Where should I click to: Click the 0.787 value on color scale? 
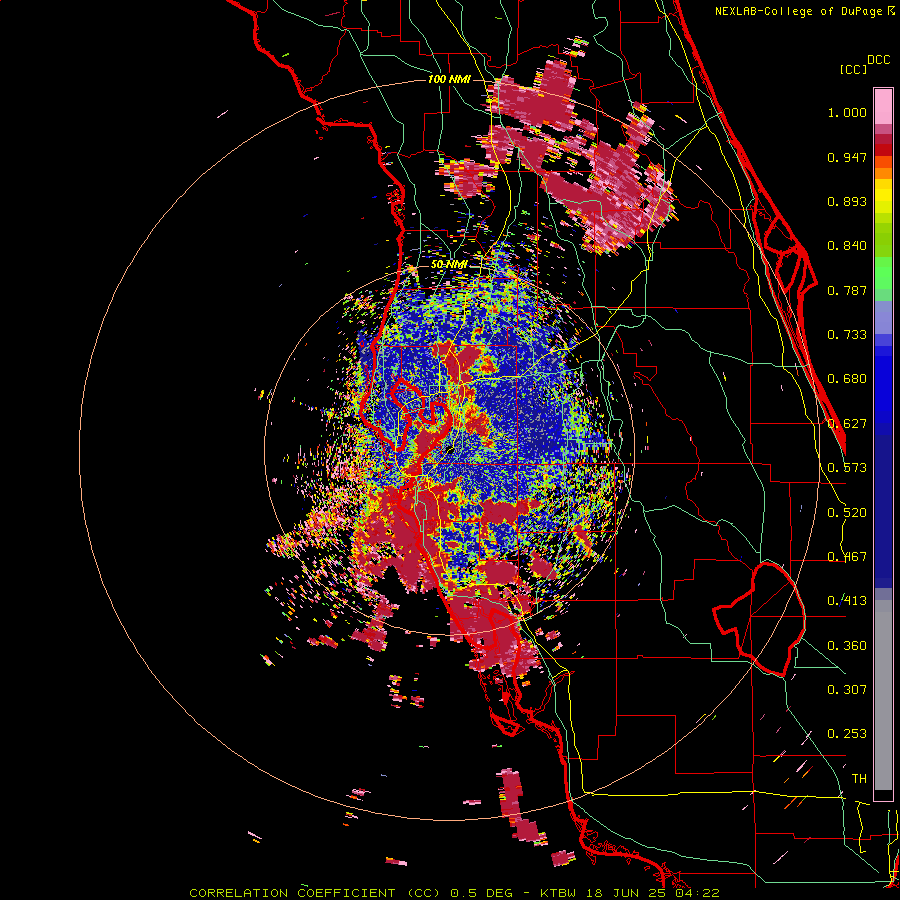847,290
